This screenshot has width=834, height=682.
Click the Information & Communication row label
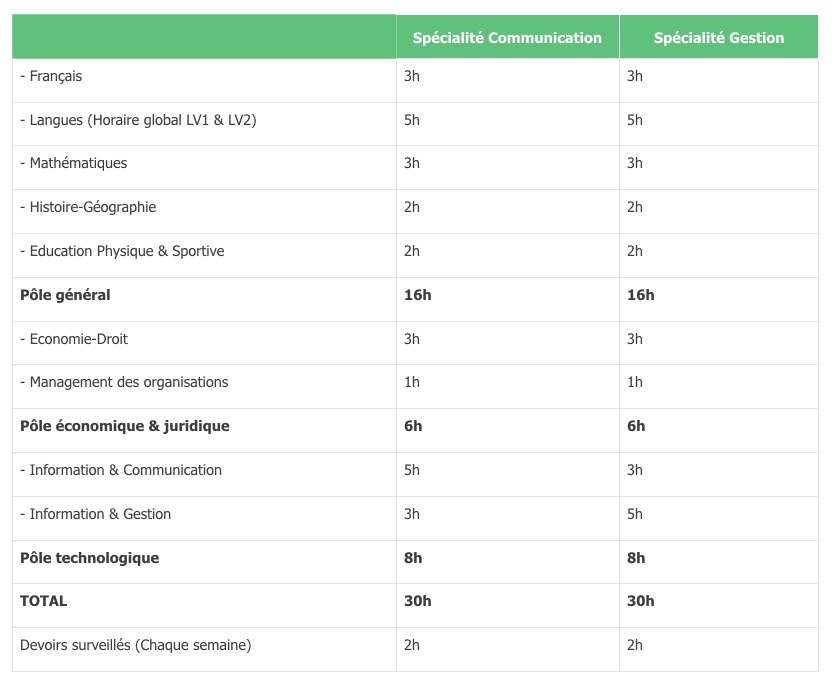(x=121, y=470)
